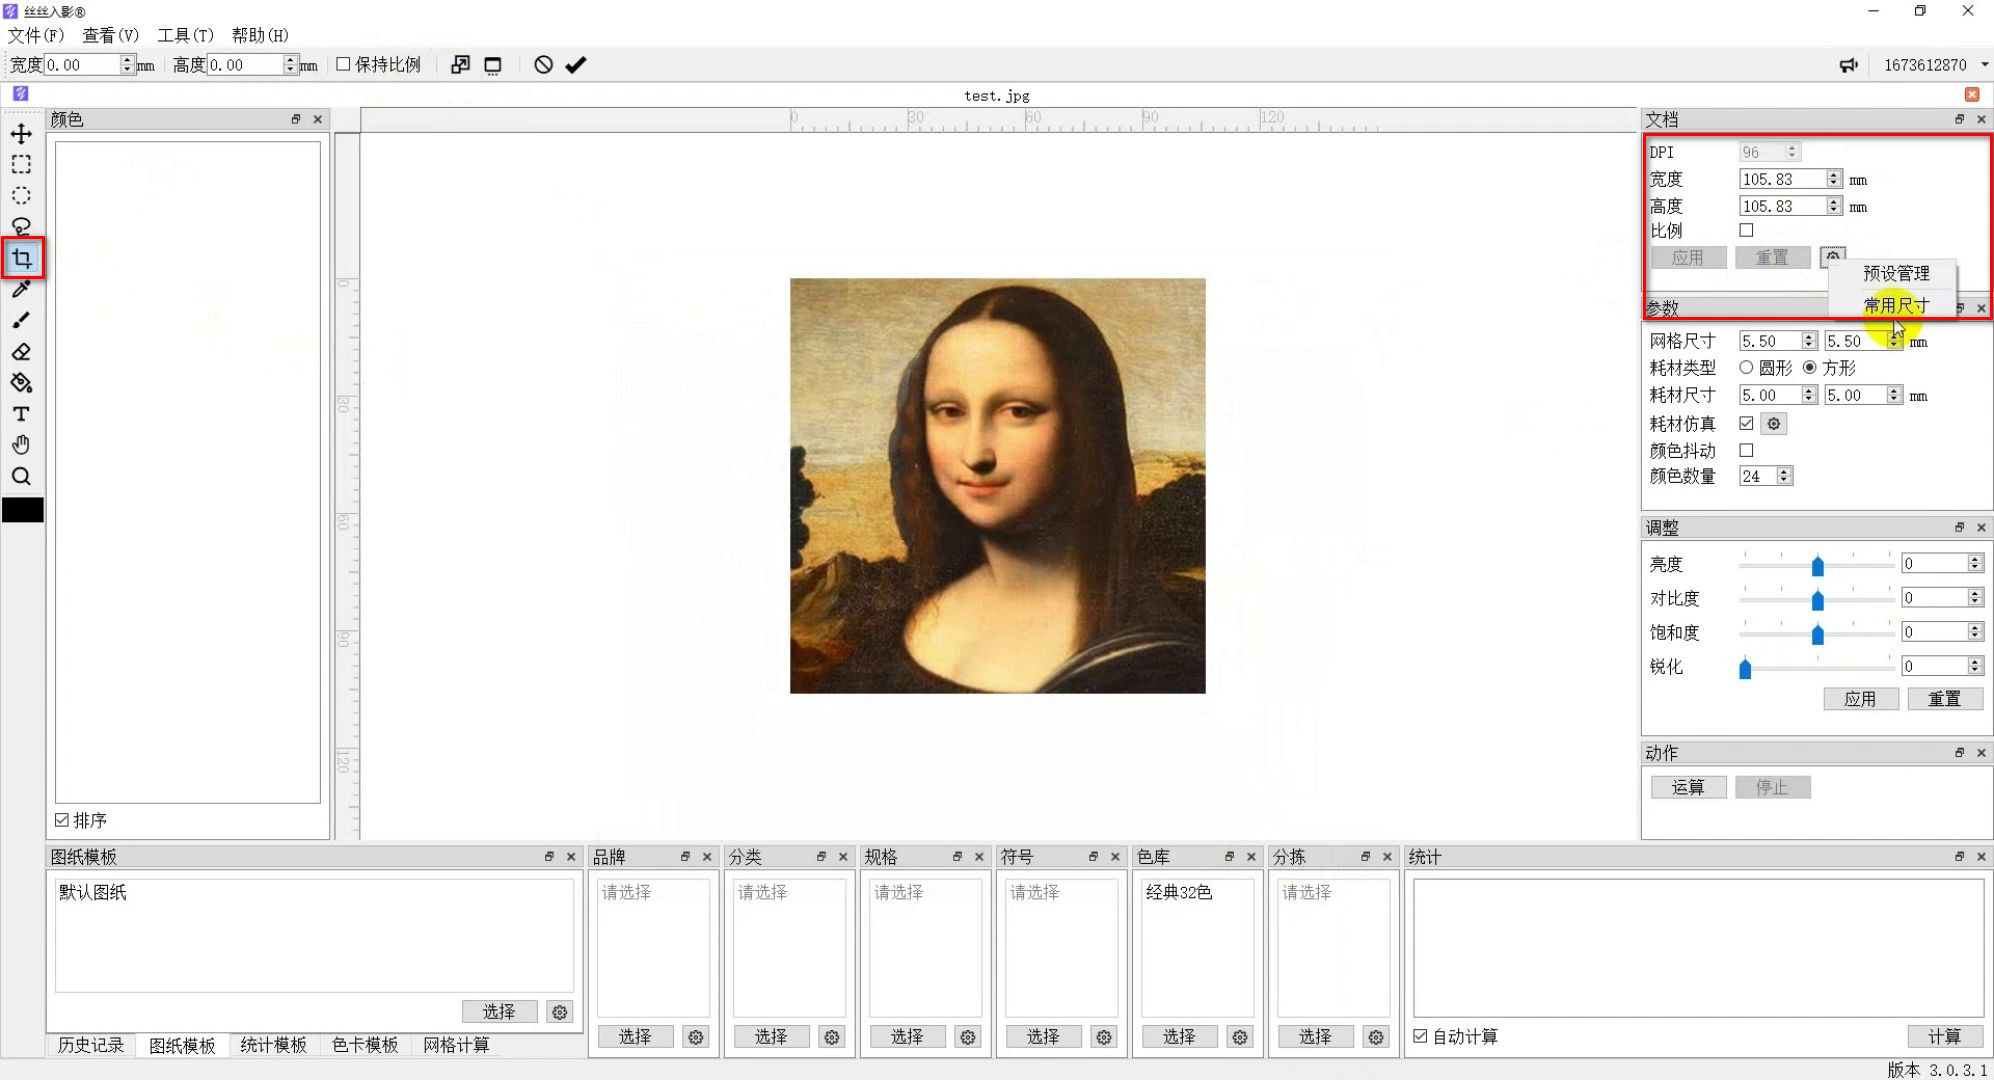Enable the 颜色抖动 checkbox
Image resolution: width=1994 pixels, height=1080 pixels.
(x=1746, y=450)
